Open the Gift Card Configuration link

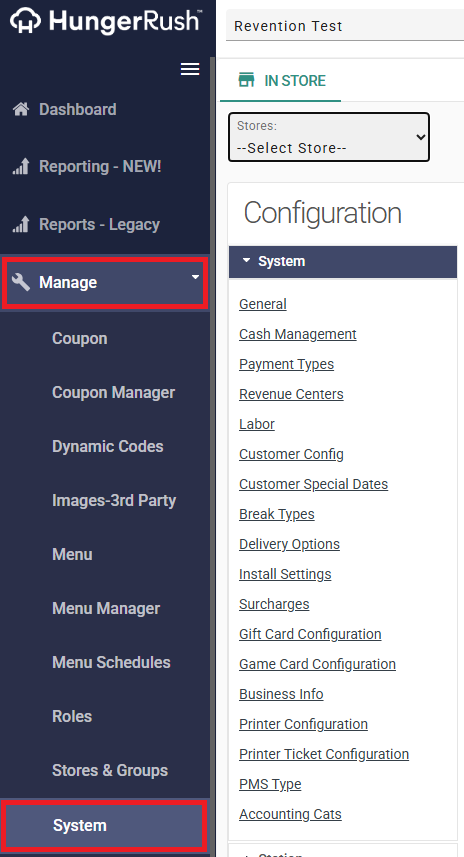tap(310, 634)
